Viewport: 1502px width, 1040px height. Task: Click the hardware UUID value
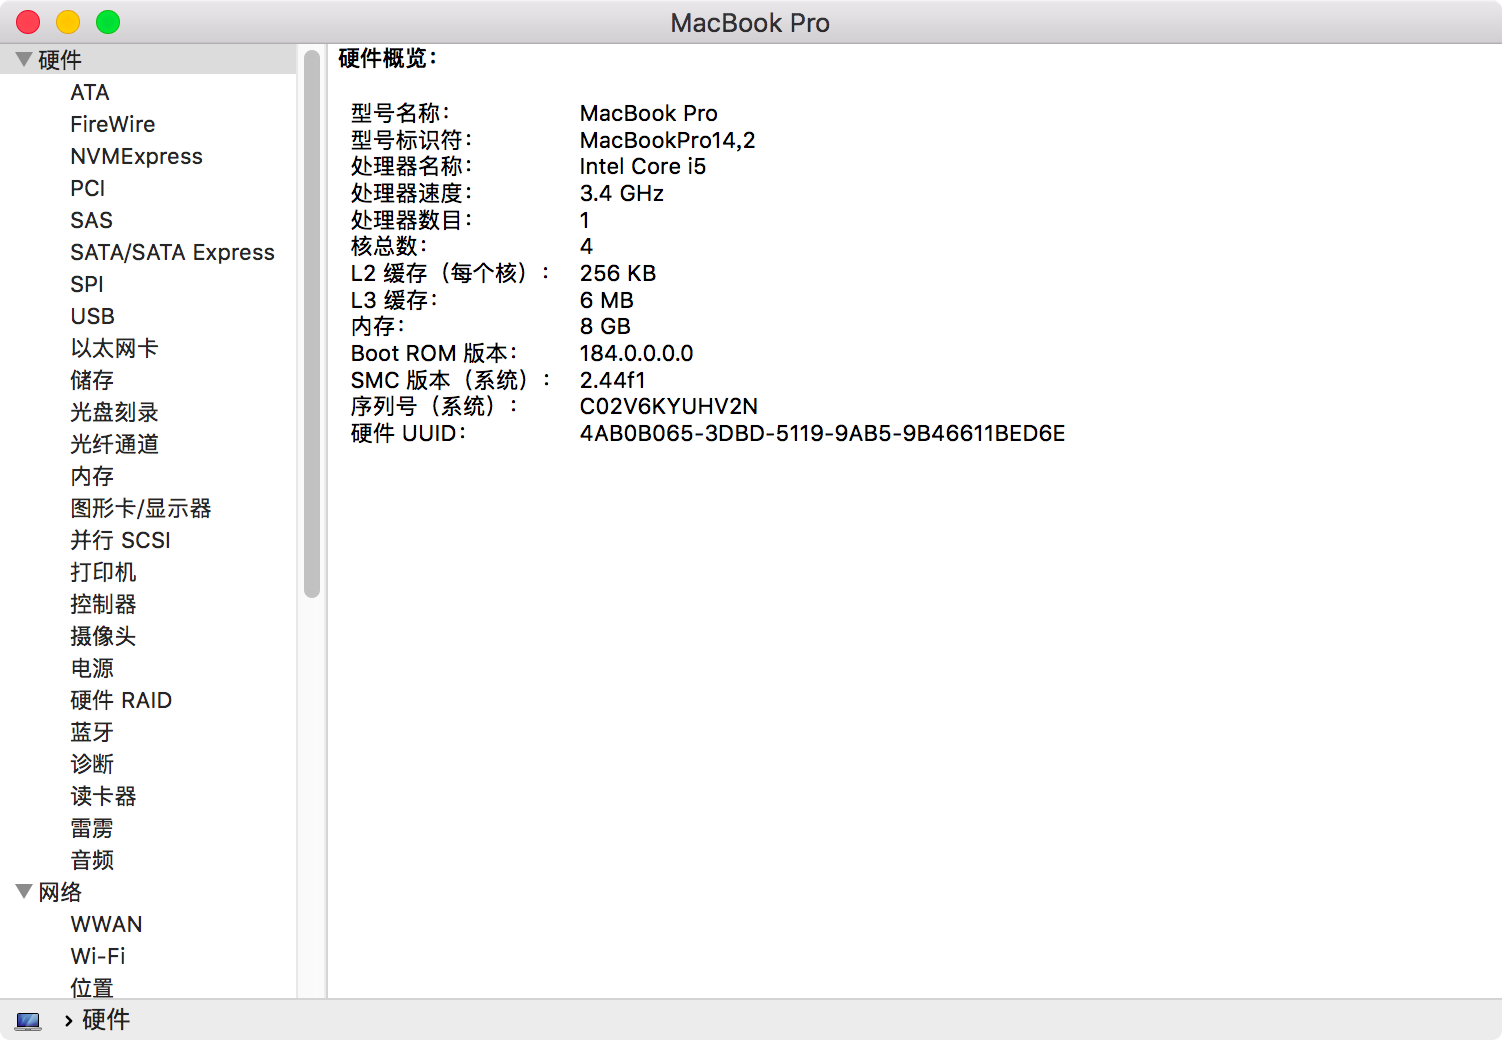822,433
